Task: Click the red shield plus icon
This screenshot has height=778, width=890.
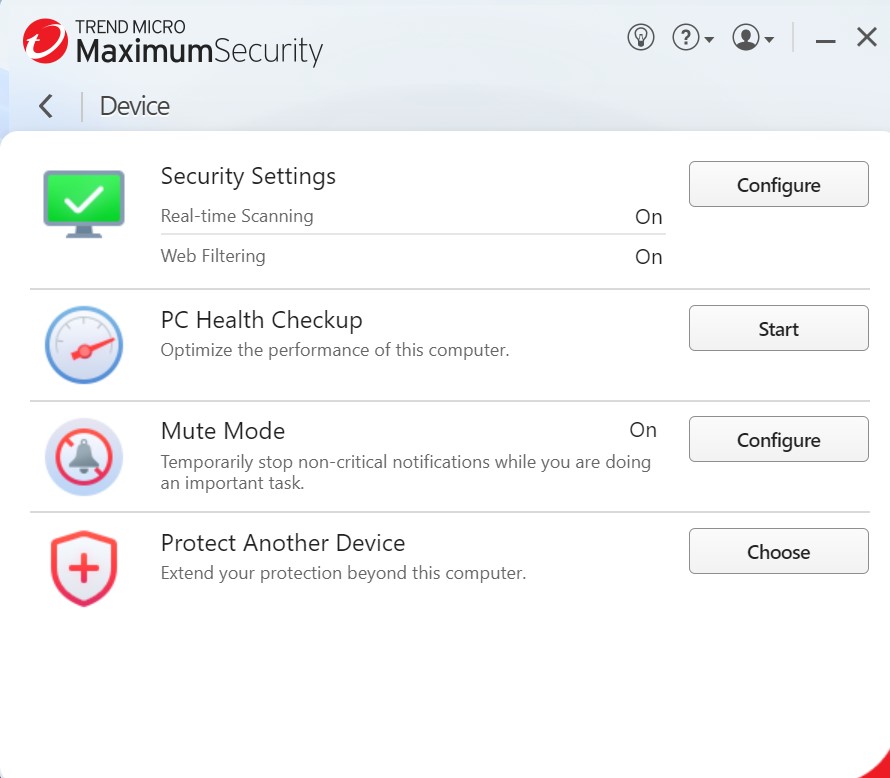Action: coord(84,568)
